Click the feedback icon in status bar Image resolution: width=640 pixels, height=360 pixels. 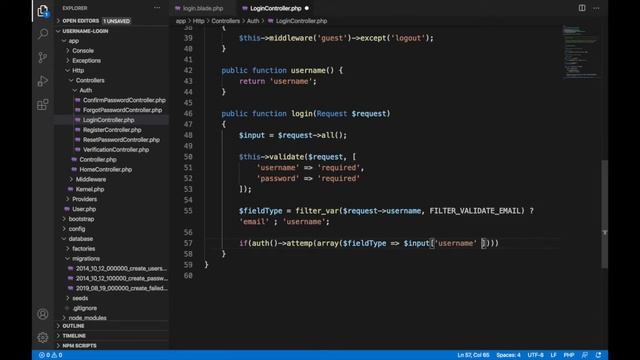pos(584,355)
